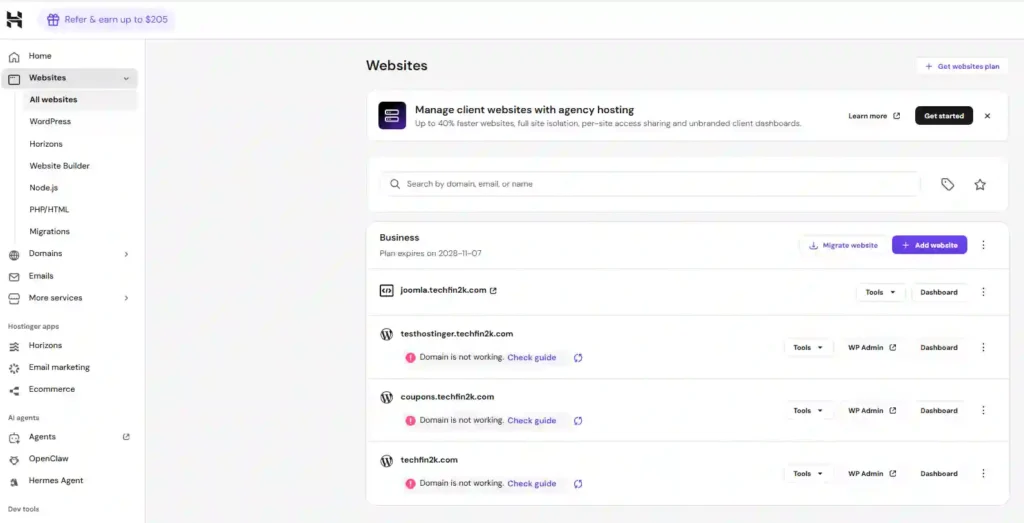Image resolution: width=1024 pixels, height=523 pixels.
Task: Open Emails from sidebar
Action: (x=41, y=276)
